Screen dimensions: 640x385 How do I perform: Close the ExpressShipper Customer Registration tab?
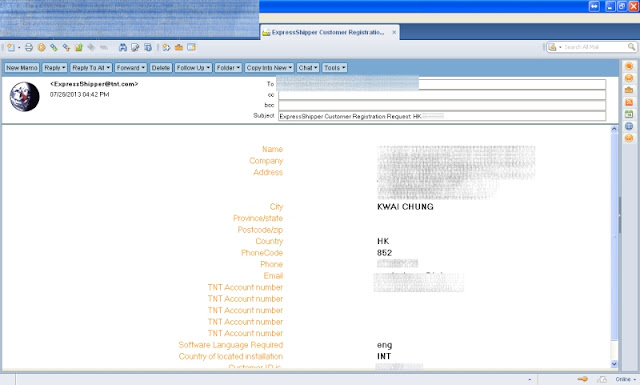394,32
